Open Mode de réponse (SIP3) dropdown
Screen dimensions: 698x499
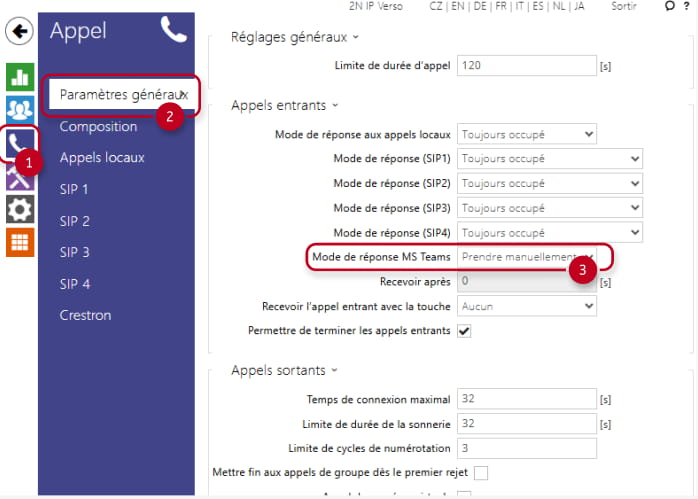[550, 208]
